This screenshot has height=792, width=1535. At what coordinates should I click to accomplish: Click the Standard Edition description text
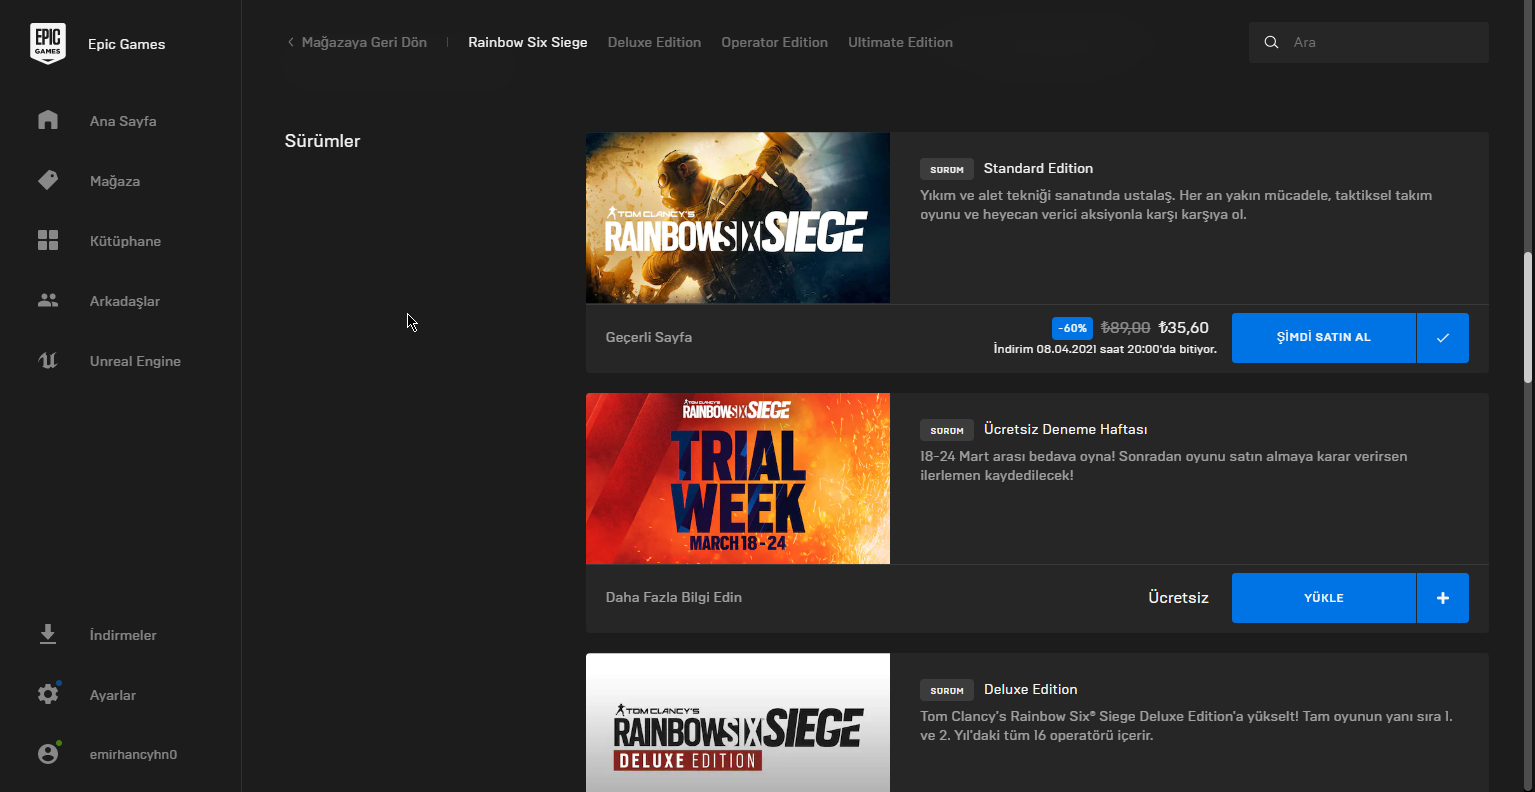(x=1176, y=205)
